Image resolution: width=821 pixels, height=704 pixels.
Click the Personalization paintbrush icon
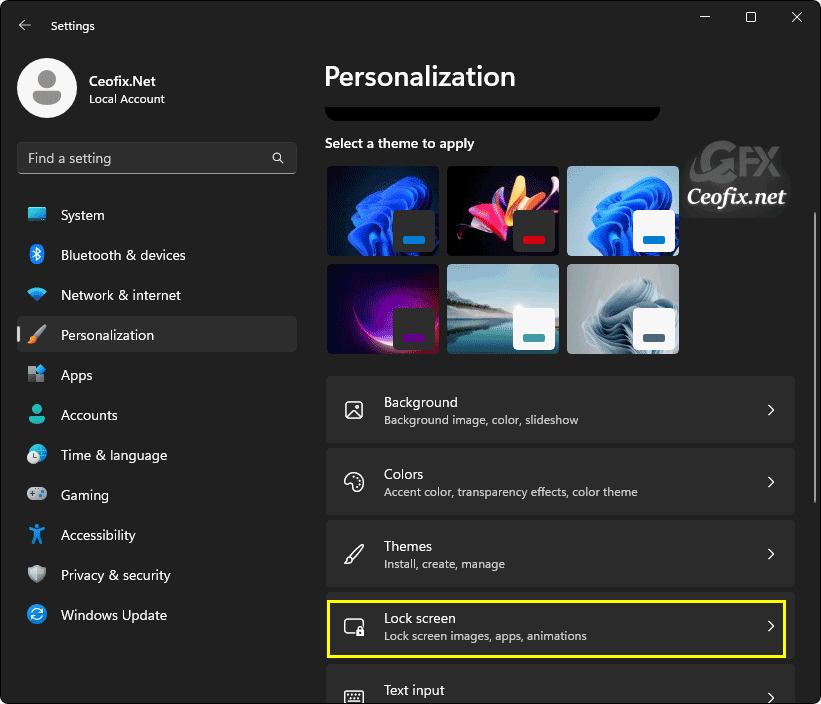38,335
